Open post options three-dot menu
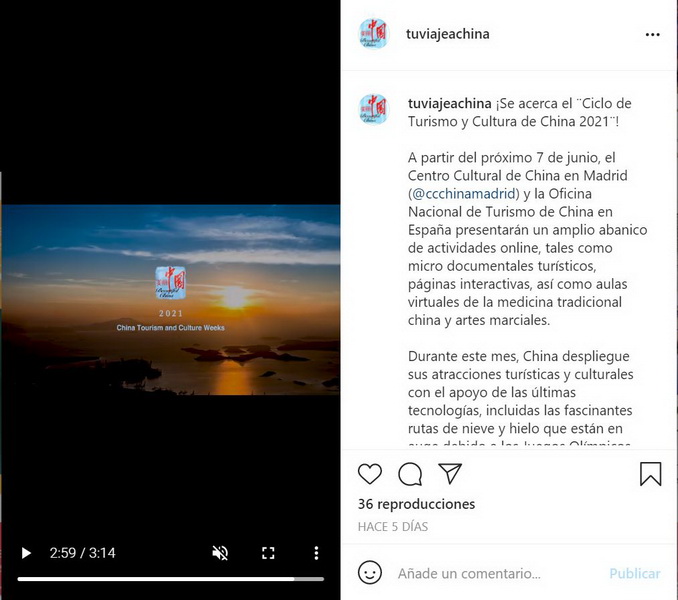The height and width of the screenshot is (600, 678). point(652,35)
